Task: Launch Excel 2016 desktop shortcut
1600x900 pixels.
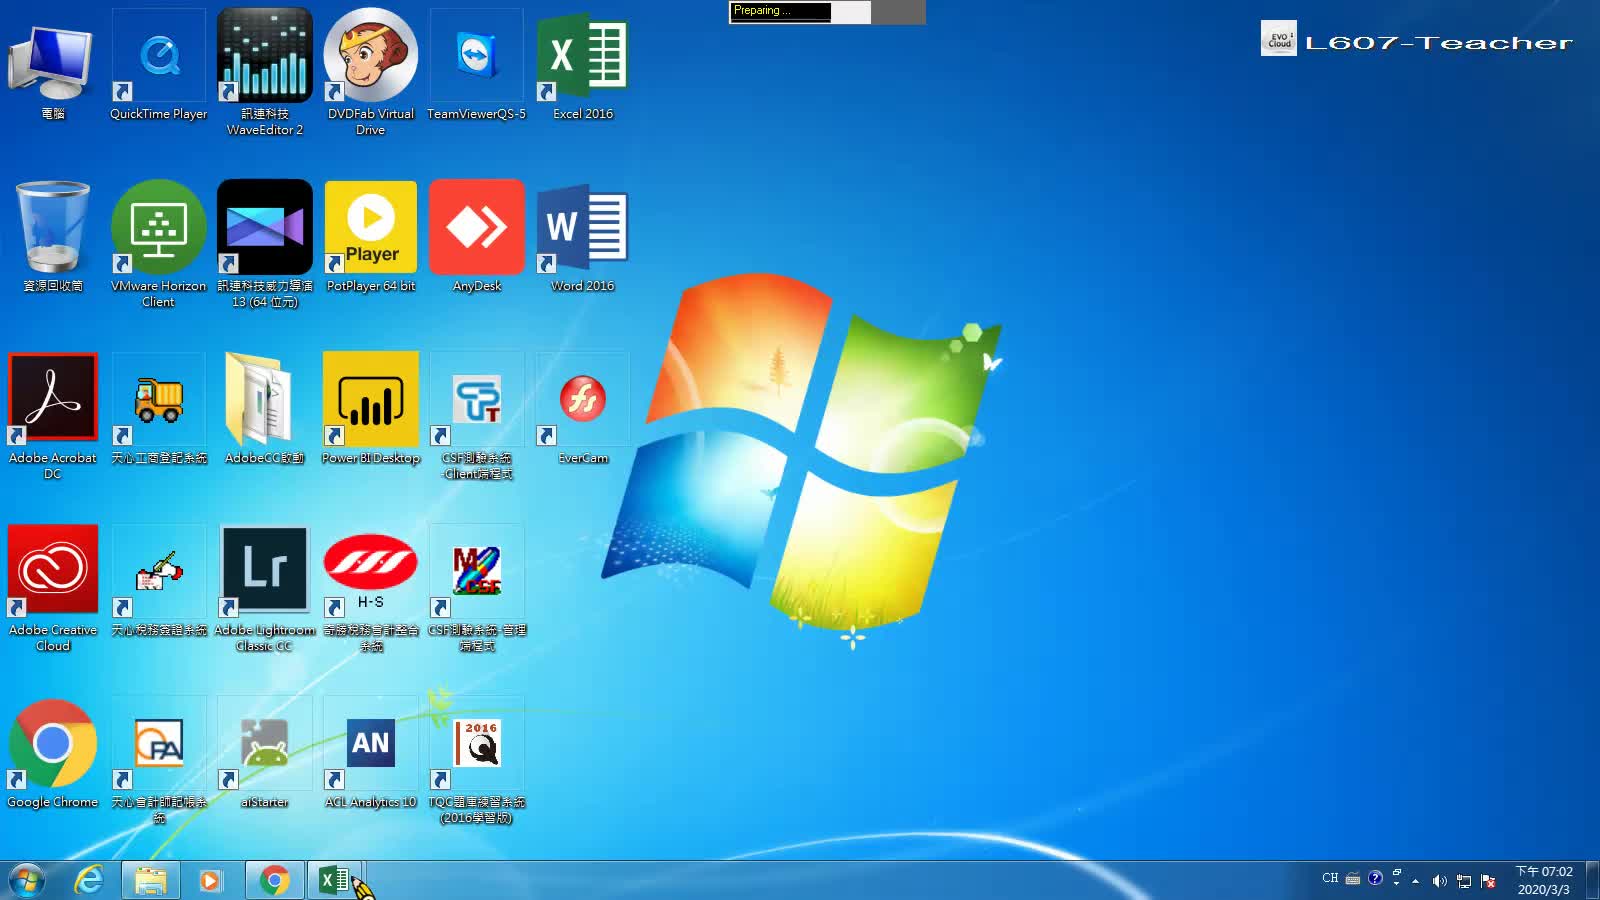Action: coord(583,66)
